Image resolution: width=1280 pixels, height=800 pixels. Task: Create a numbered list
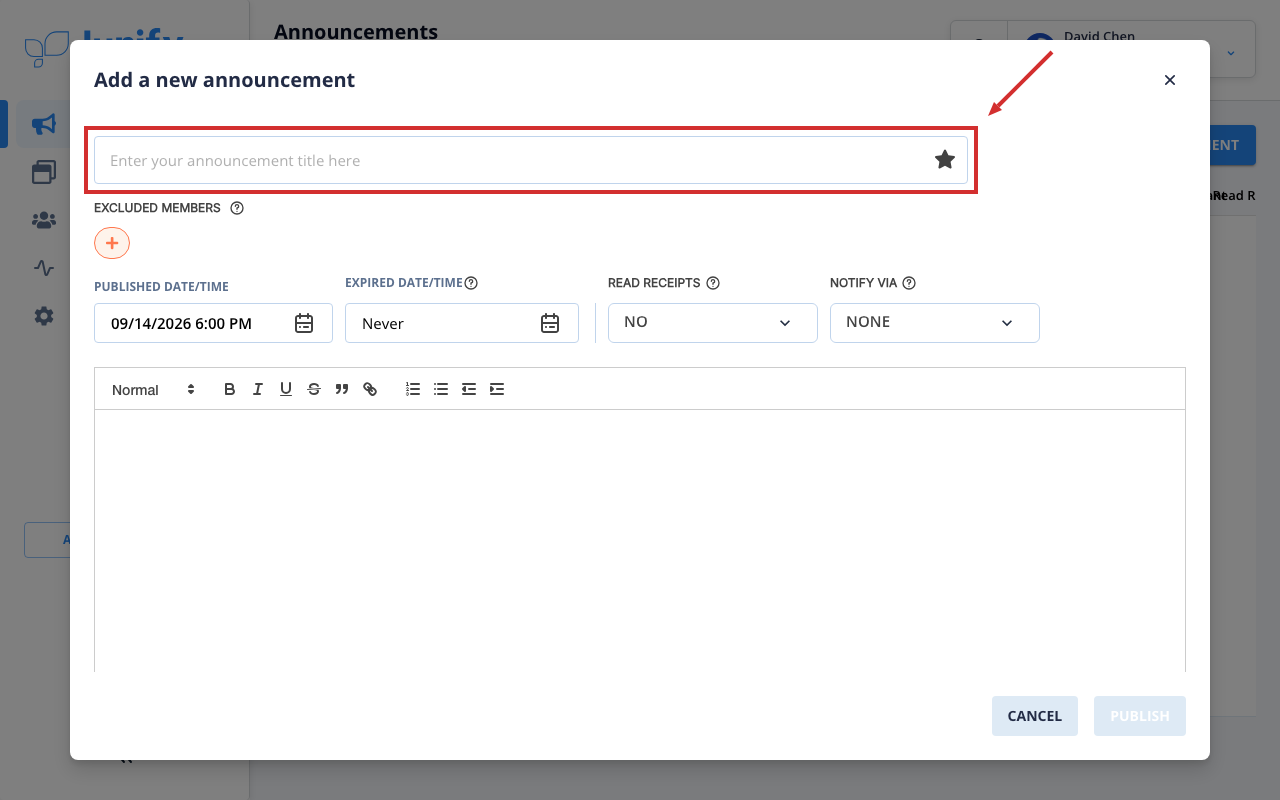click(413, 390)
